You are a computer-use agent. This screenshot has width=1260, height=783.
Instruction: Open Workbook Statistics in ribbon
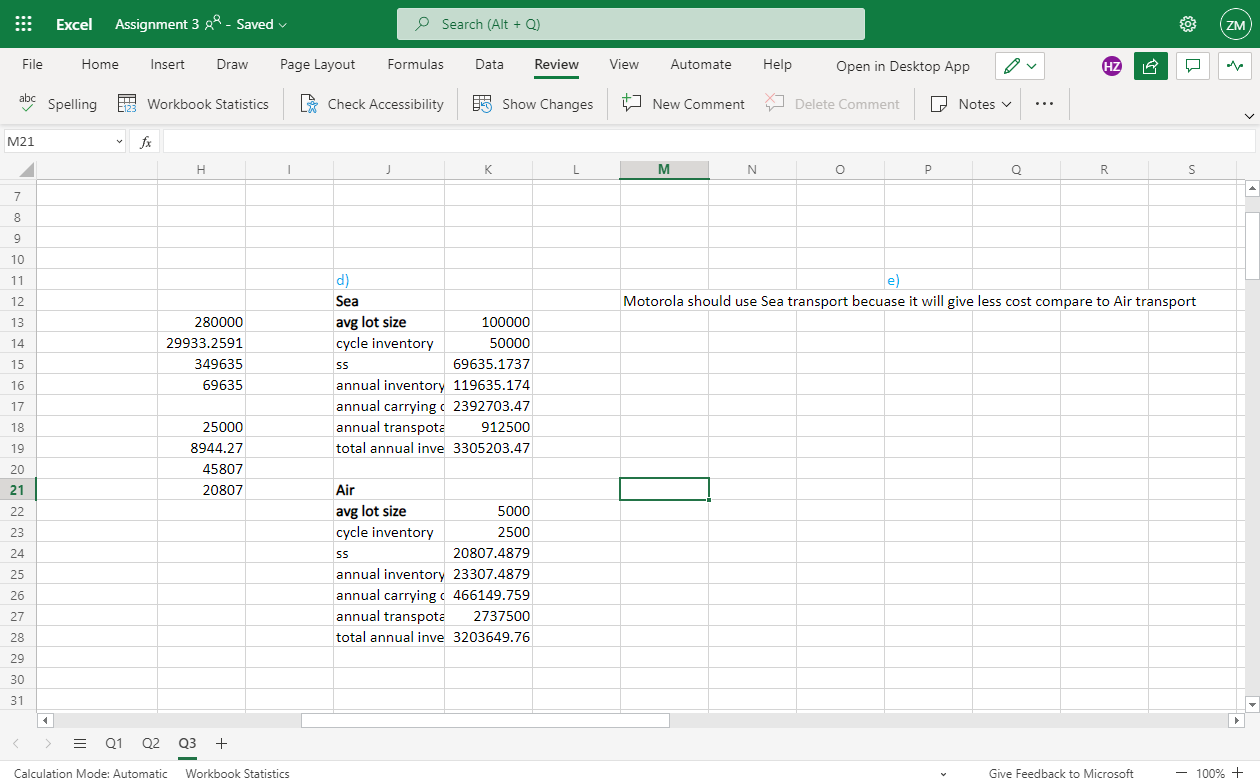click(193, 104)
